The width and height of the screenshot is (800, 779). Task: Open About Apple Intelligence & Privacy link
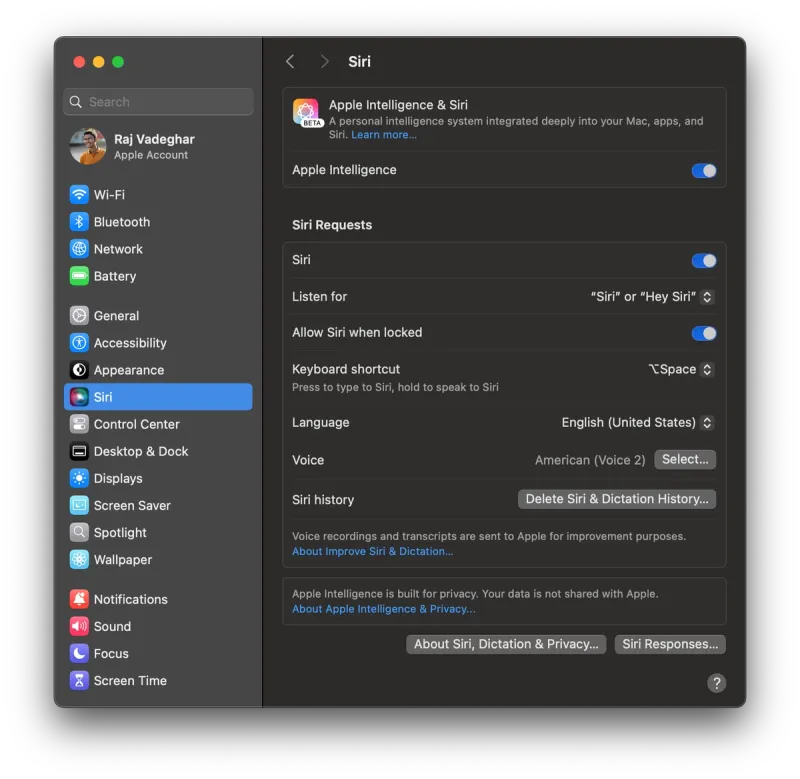click(384, 609)
